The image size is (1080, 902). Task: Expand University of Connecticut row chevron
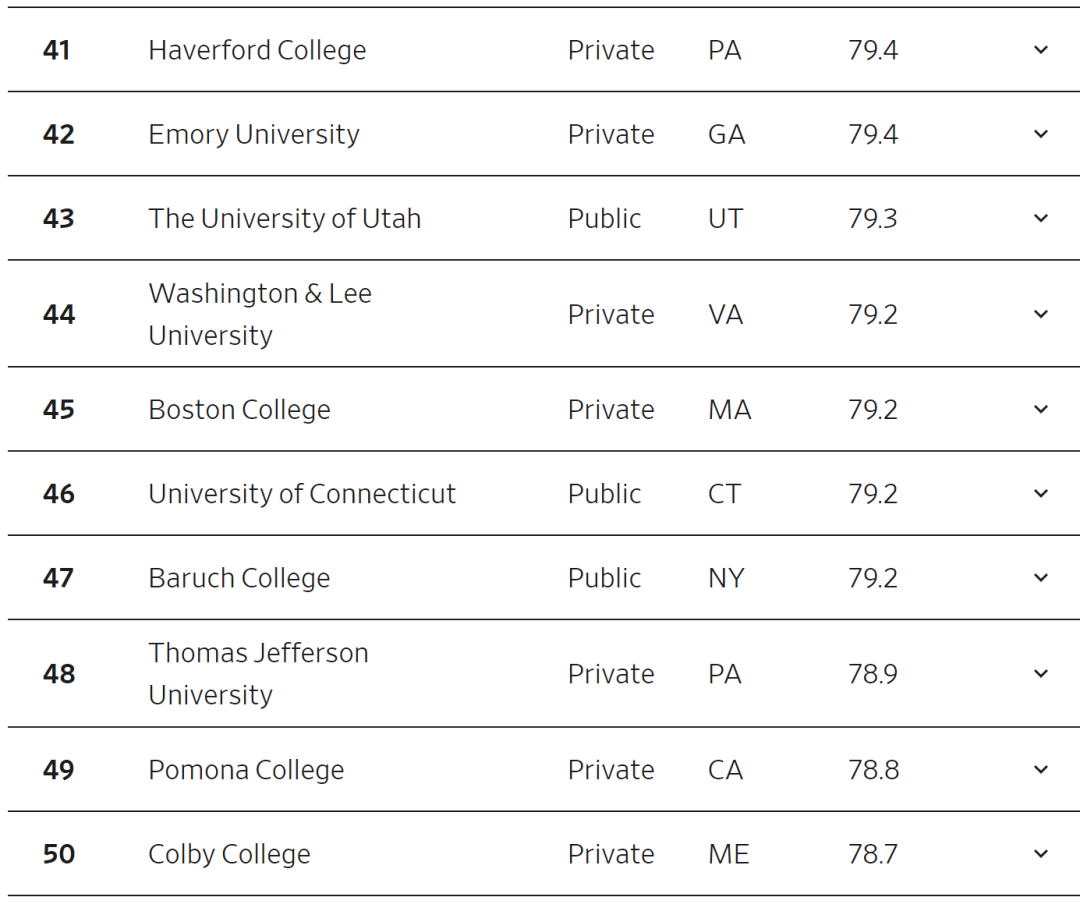point(1041,493)
